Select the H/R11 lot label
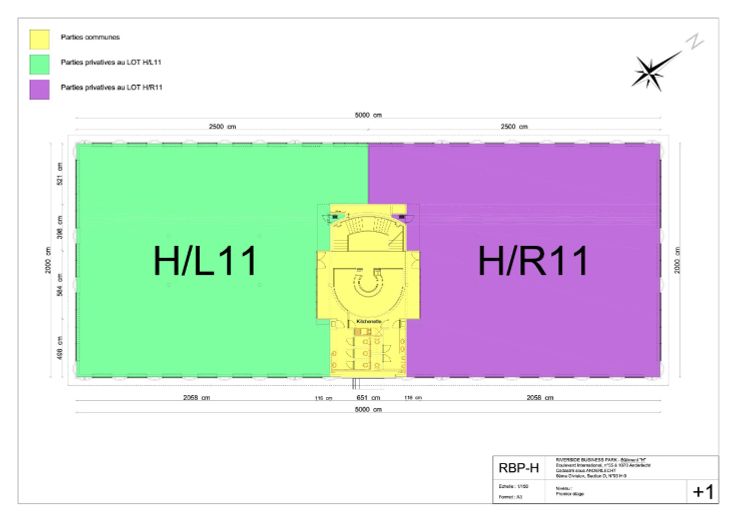Image resolution: width=736 pixels, height=521 pixels. click(x=533, y=261)
